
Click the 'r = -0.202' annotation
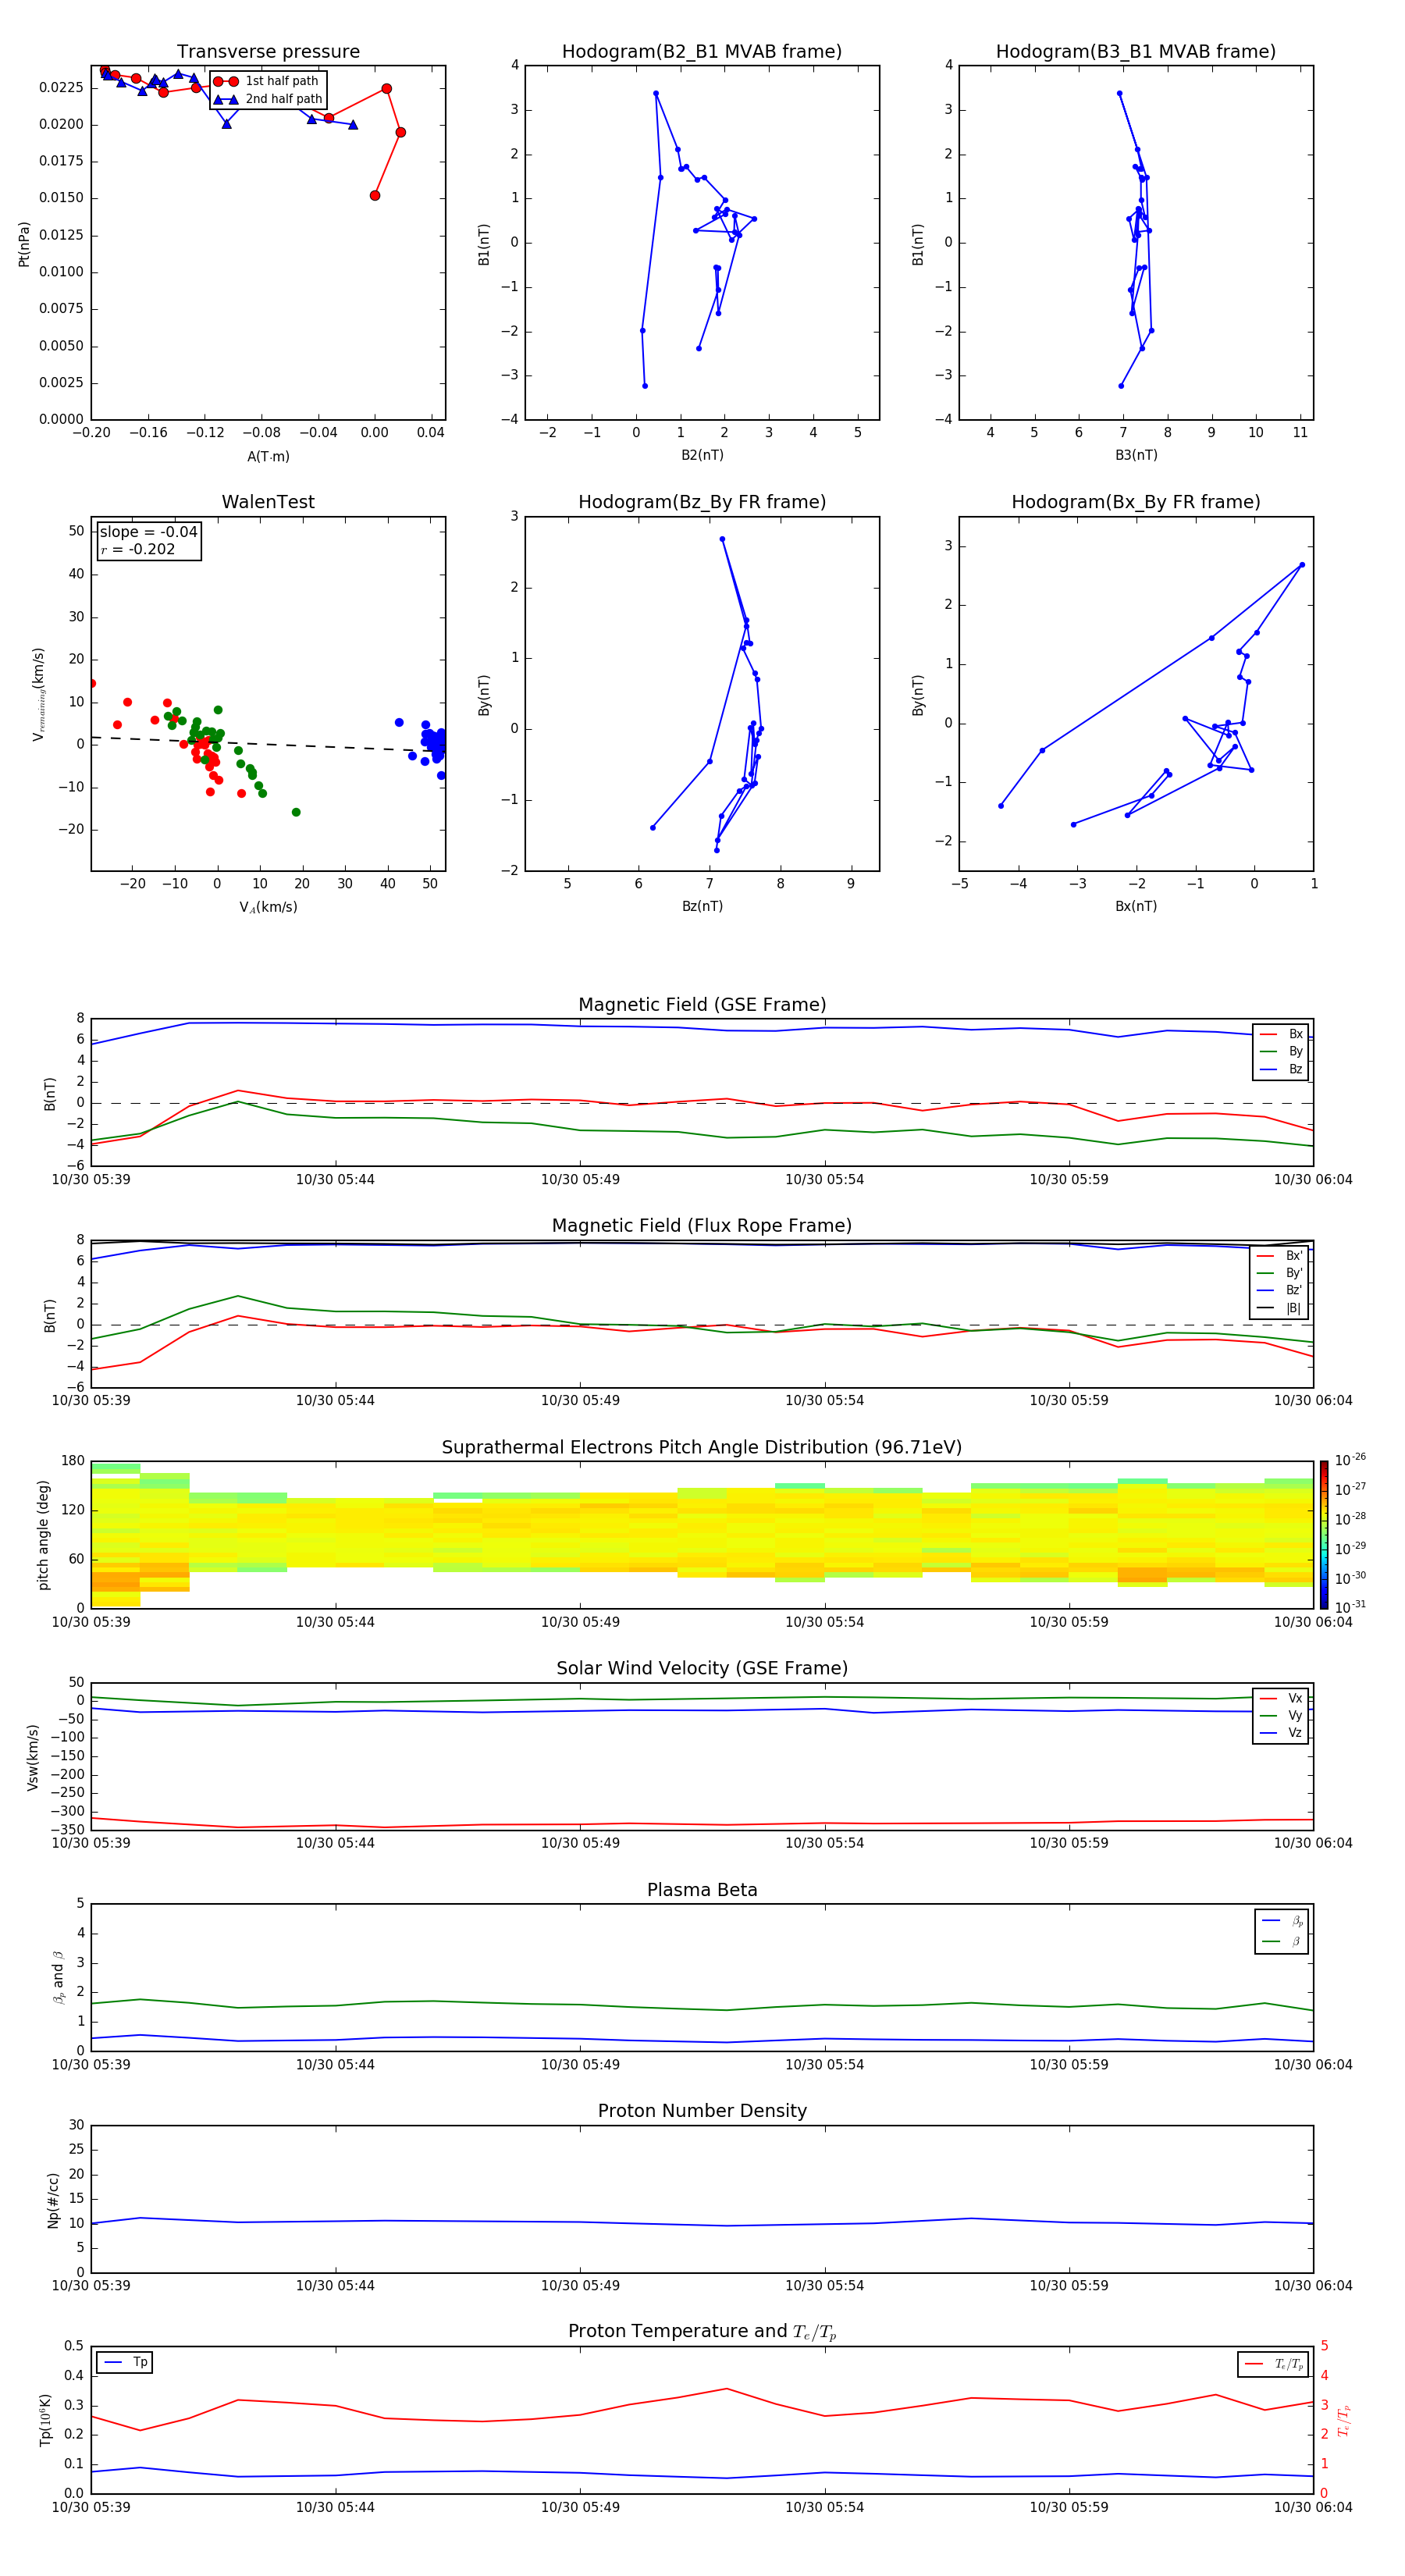coord(138,549)
